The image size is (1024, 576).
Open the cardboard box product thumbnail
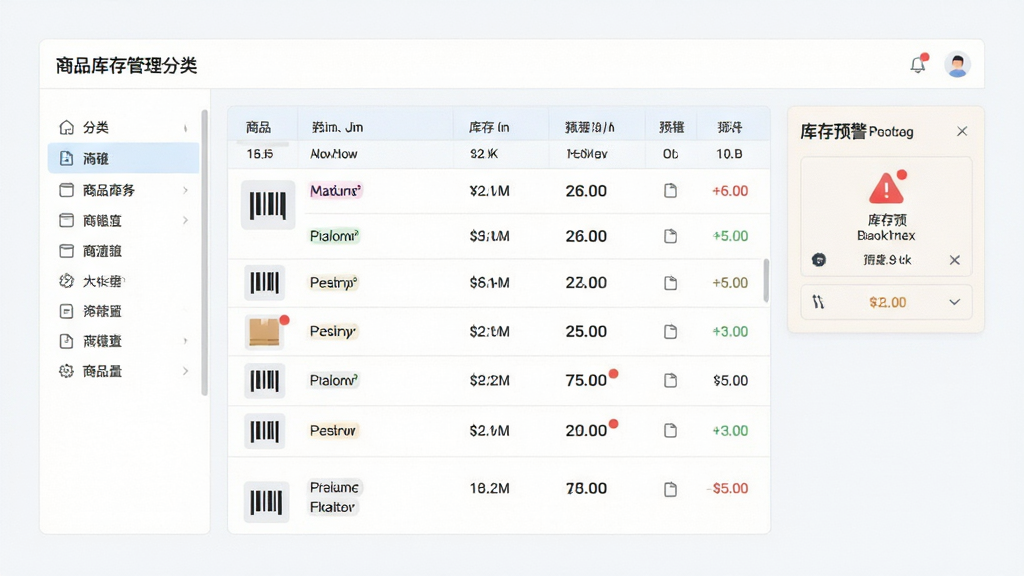(x=264, y=332)
